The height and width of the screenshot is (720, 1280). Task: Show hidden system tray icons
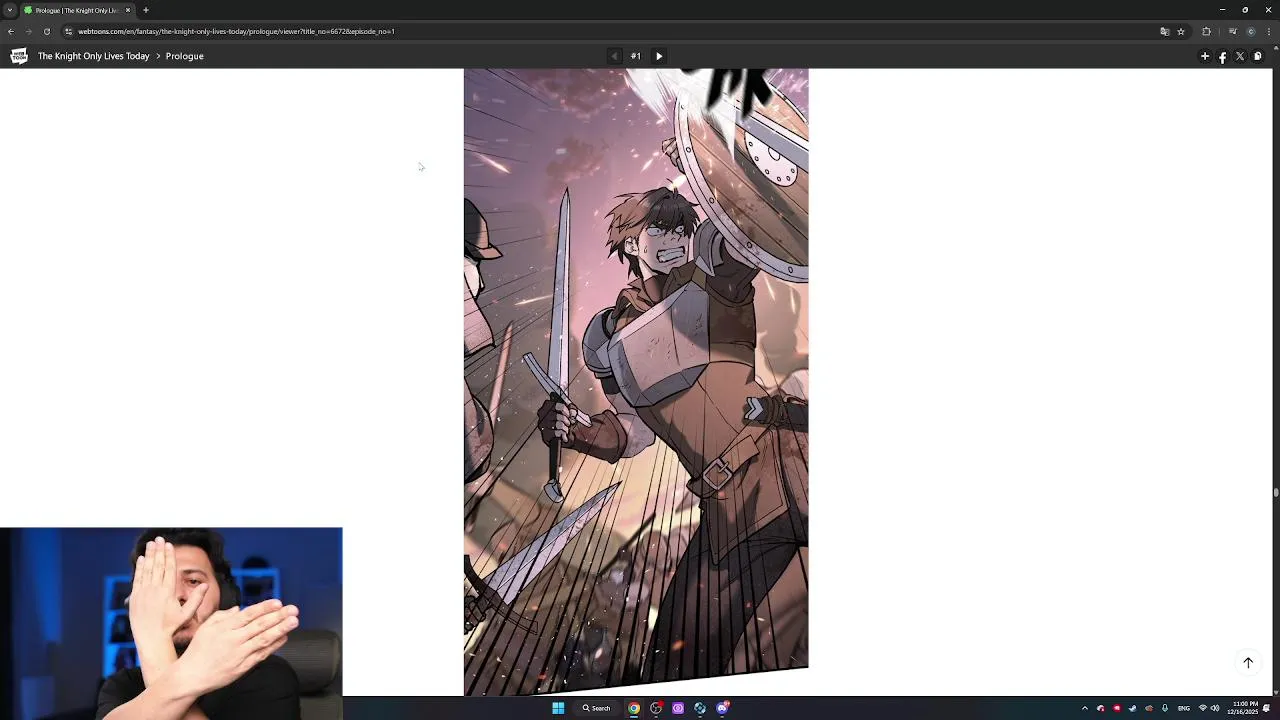pos(1085,708)
